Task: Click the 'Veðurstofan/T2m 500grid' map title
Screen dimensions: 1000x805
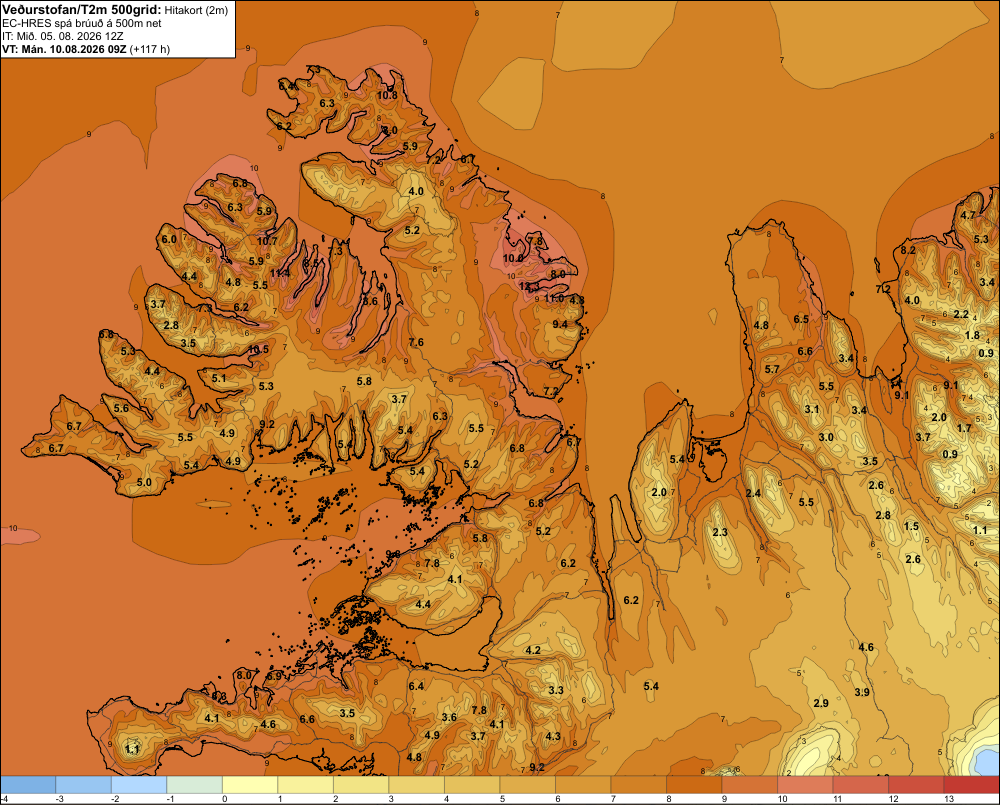Action: 82,10
